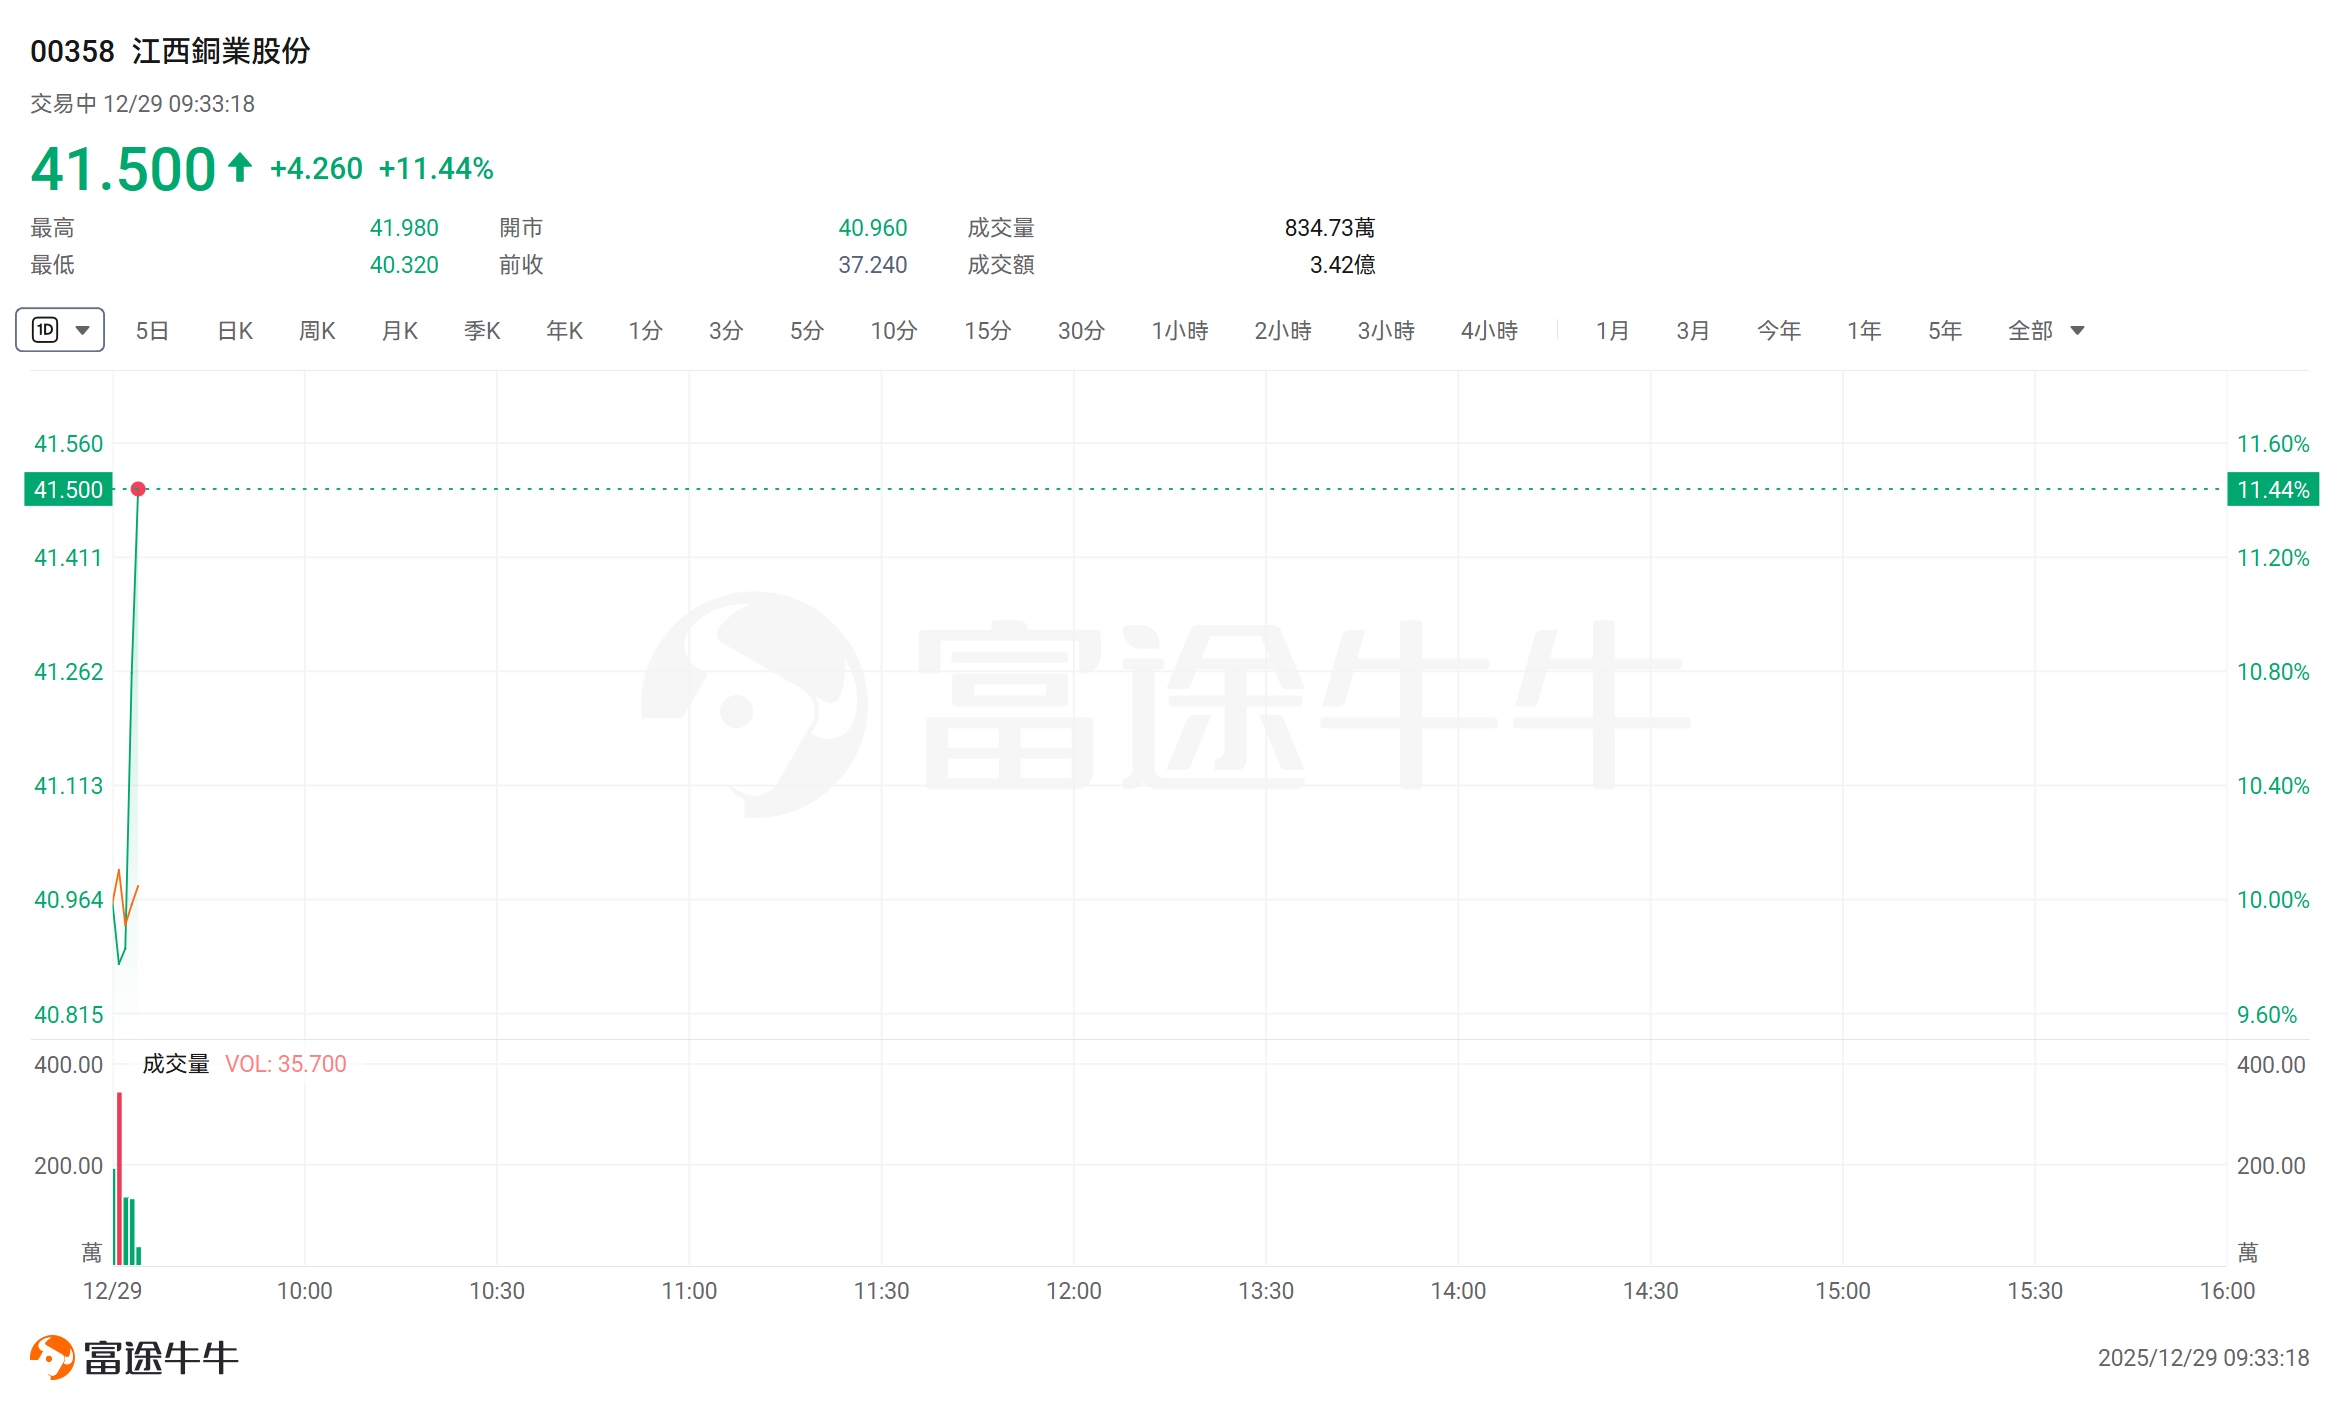Click the VOL: 35.700 indicator label
Viewport: 2340px width, 1408px height.
[285, 1064]
